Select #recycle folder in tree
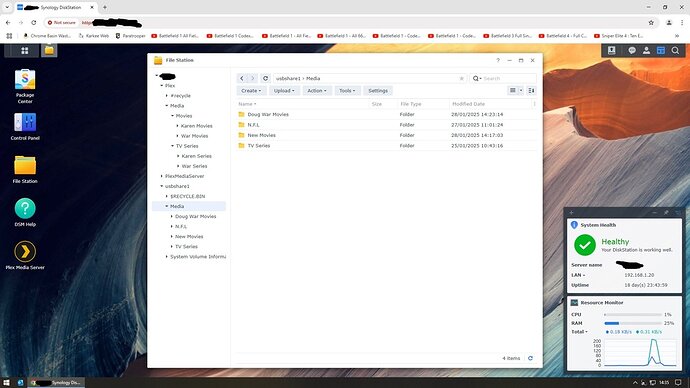This screenshot has height=388, width=690. [x=180, y=96]
